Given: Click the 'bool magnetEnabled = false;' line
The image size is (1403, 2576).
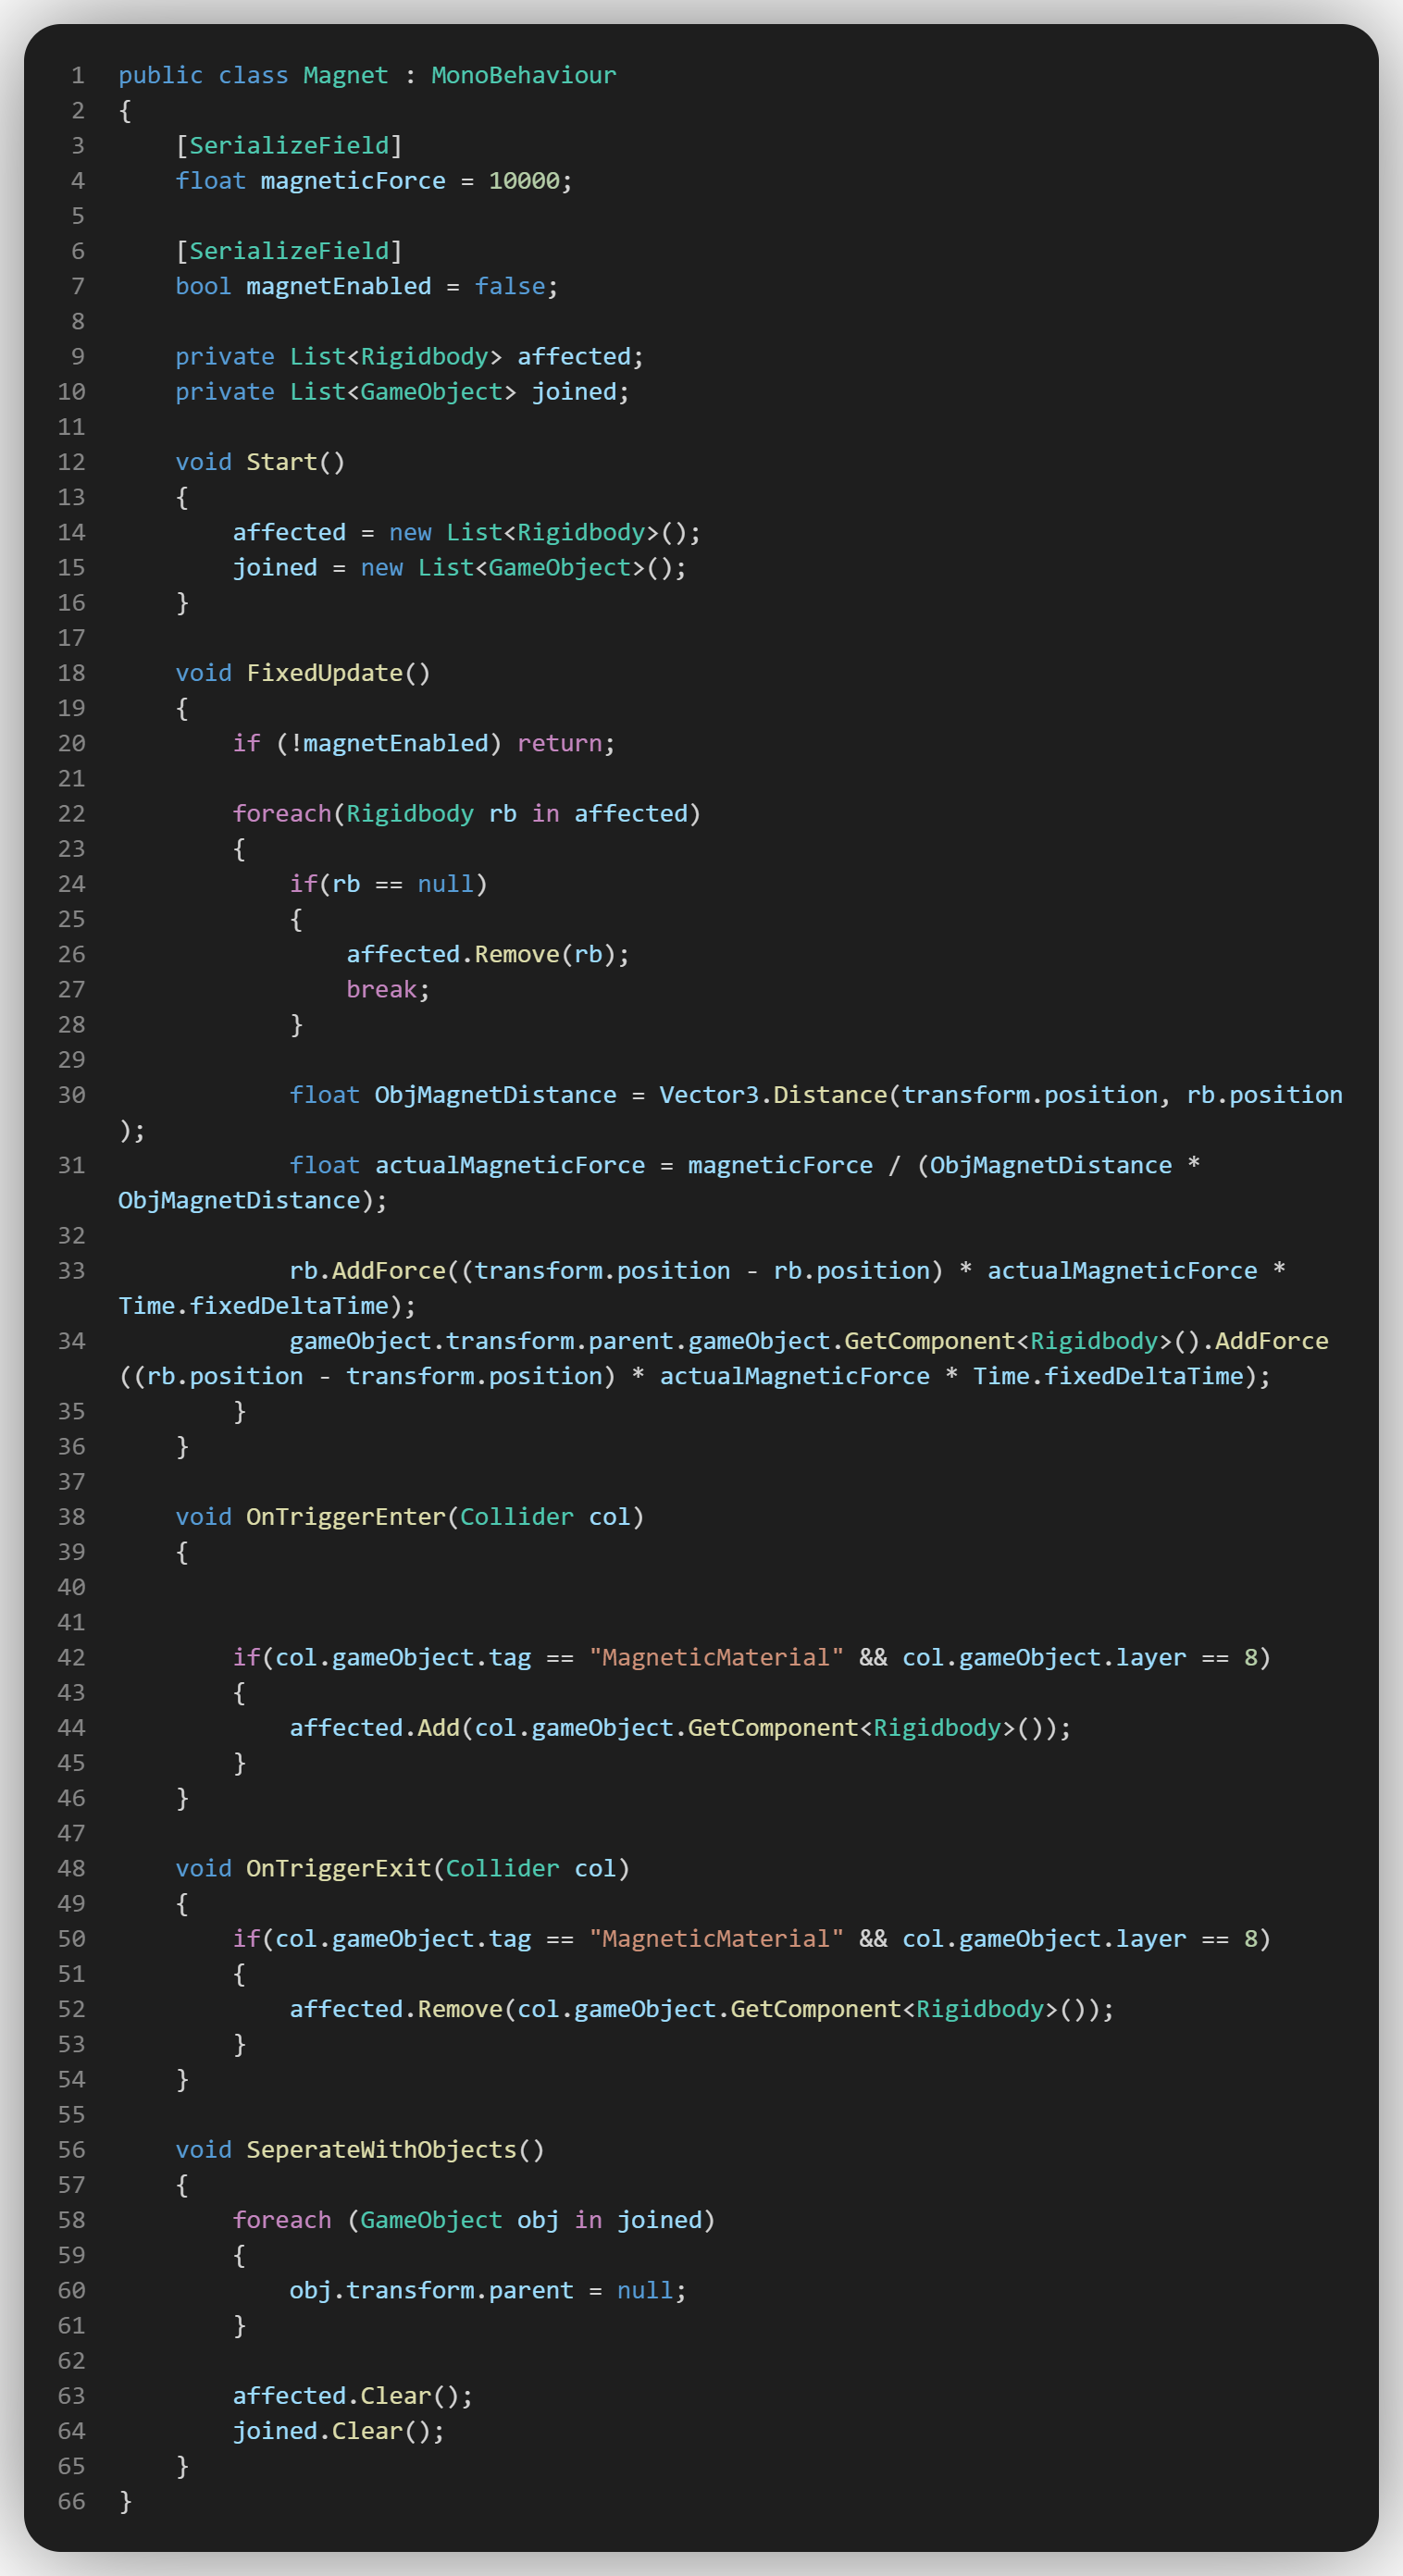Looking at the screenshot, I should pyautogui.click(x=367, y=287).
